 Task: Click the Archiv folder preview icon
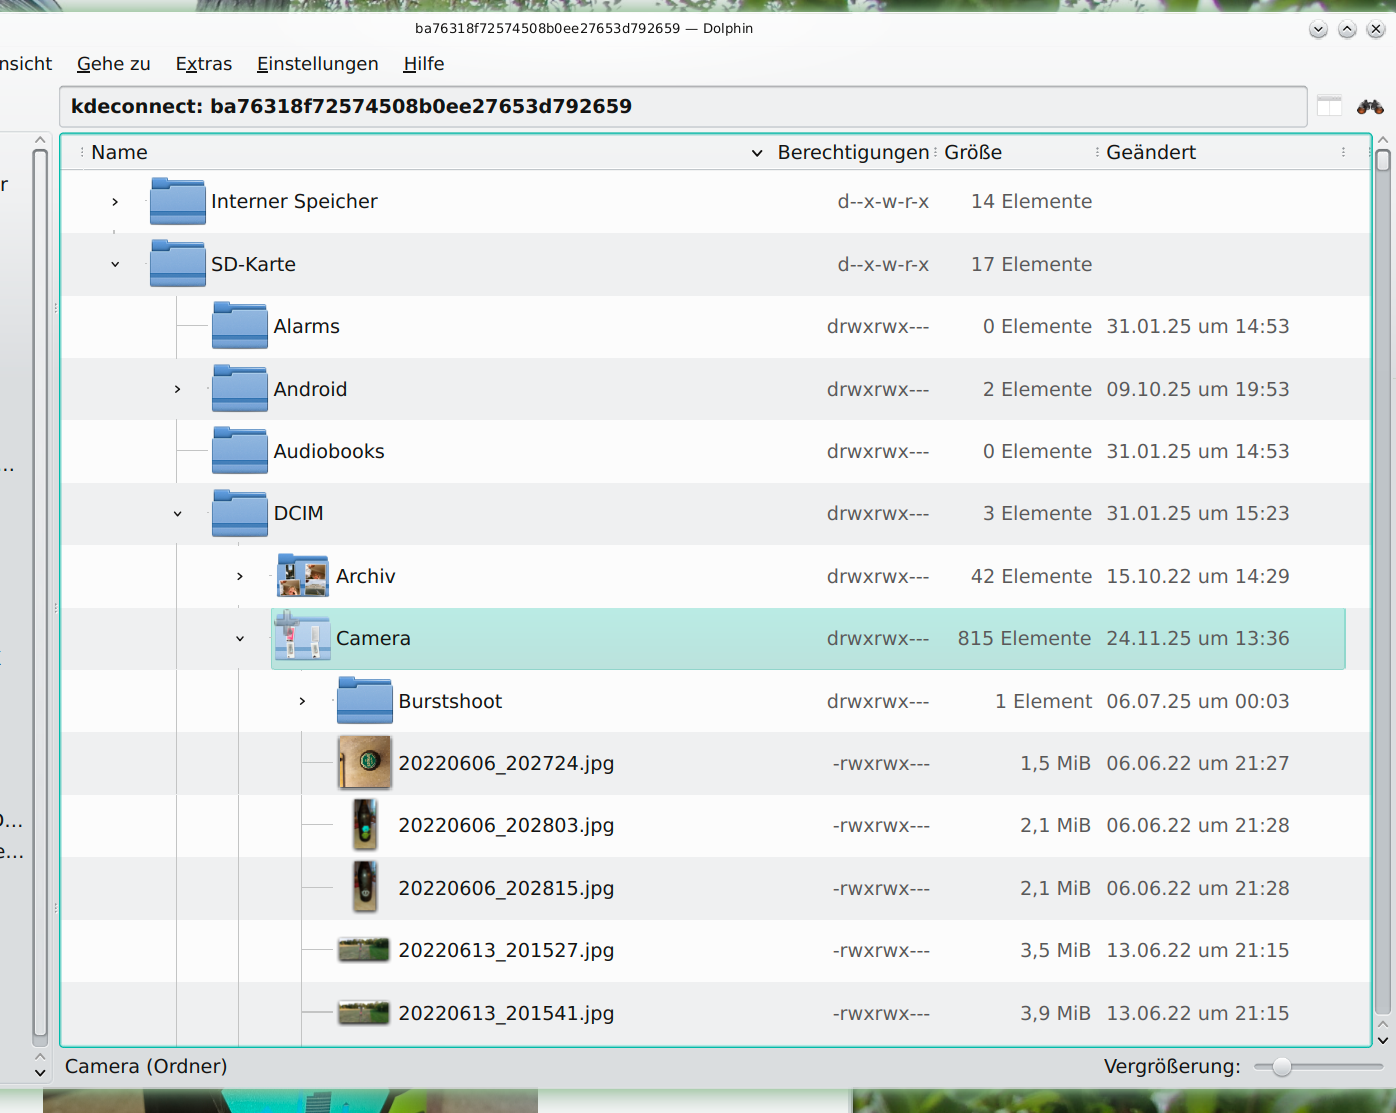click(x=302, y=576)
